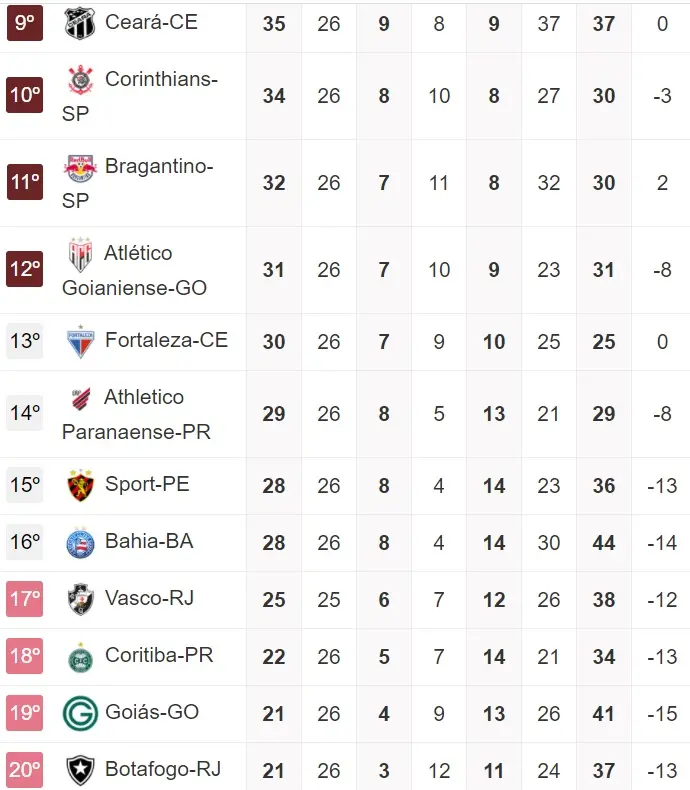Open the Fortaleza-CE team name link
This screenshot has width=690, height=790.
pyautogui.click(x=166, y=340)
